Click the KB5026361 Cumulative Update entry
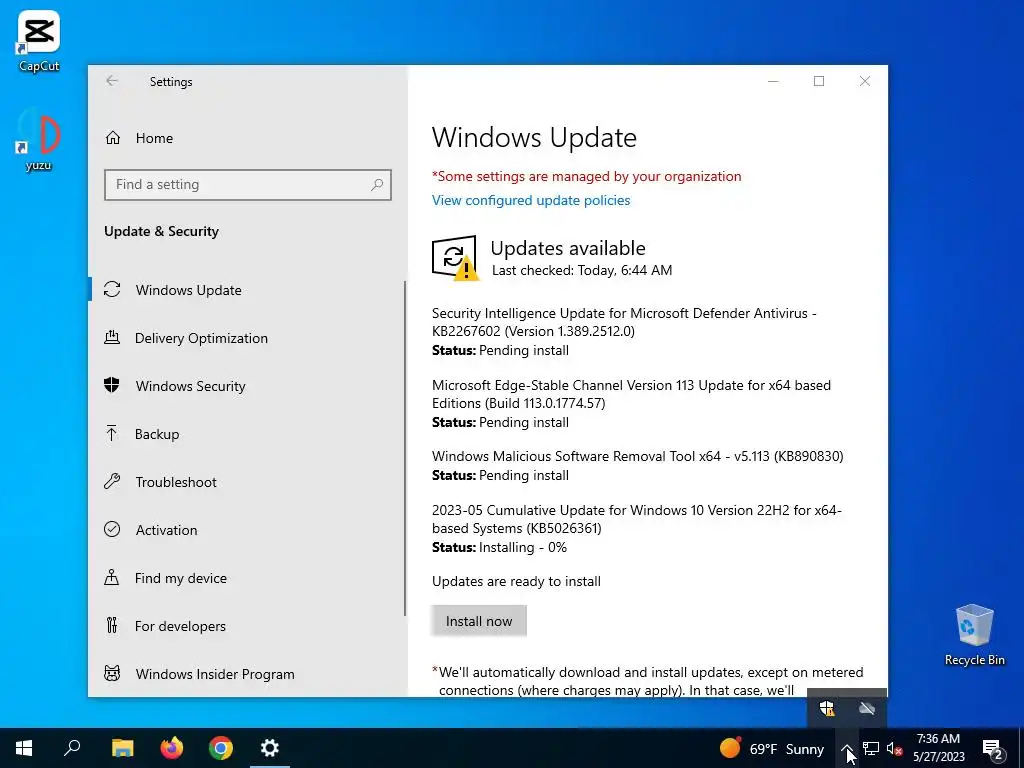This screenshot has width=1024, height=768. pos(637,528)
